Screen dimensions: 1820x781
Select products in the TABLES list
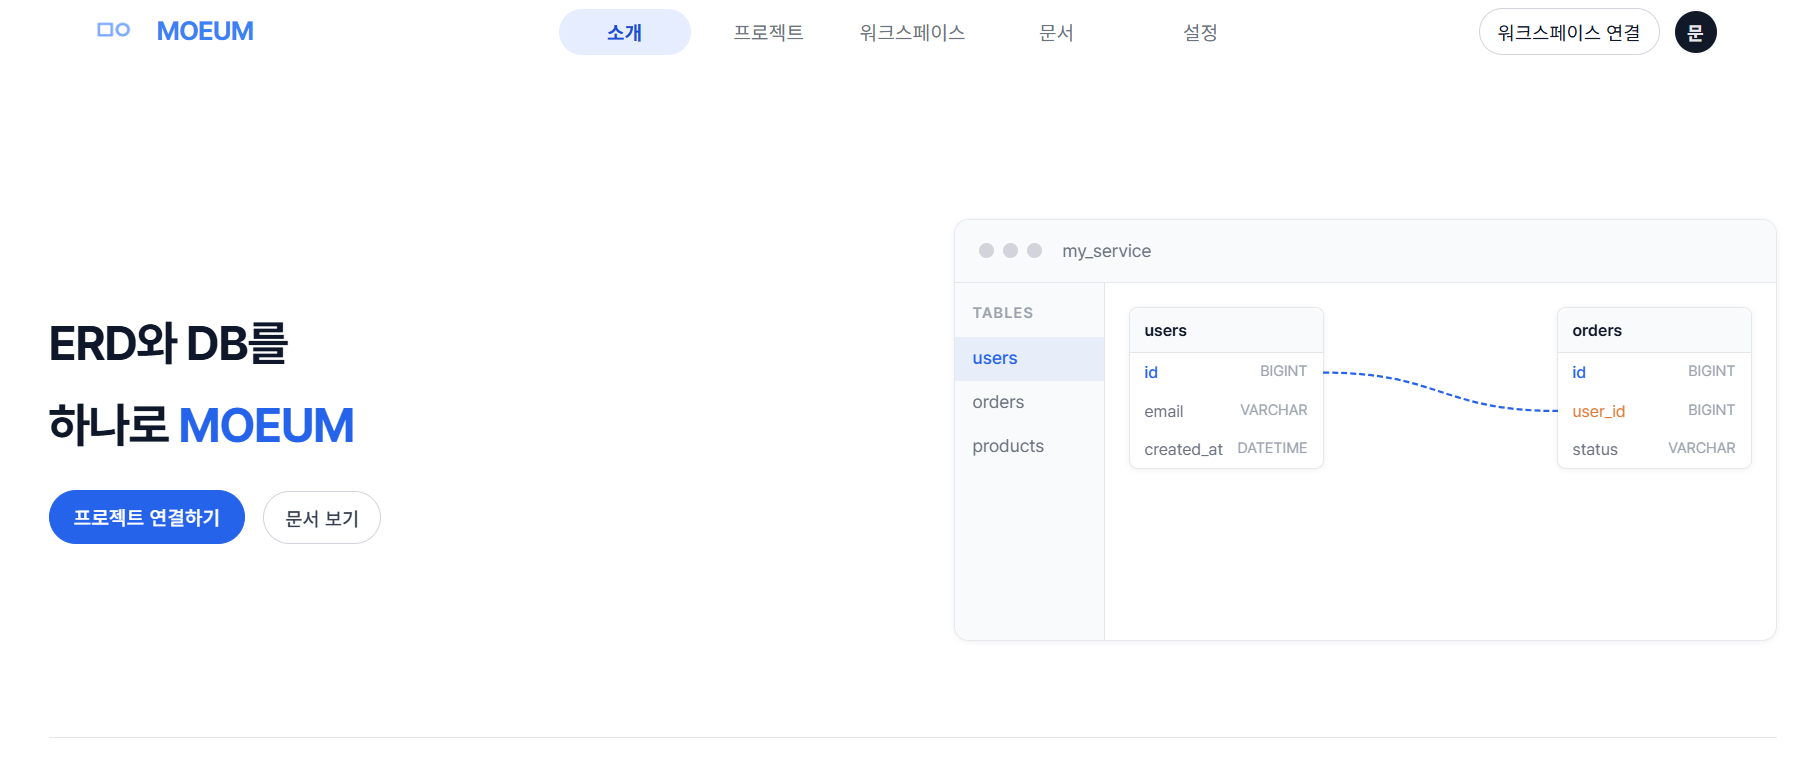tap(1029, 446)
